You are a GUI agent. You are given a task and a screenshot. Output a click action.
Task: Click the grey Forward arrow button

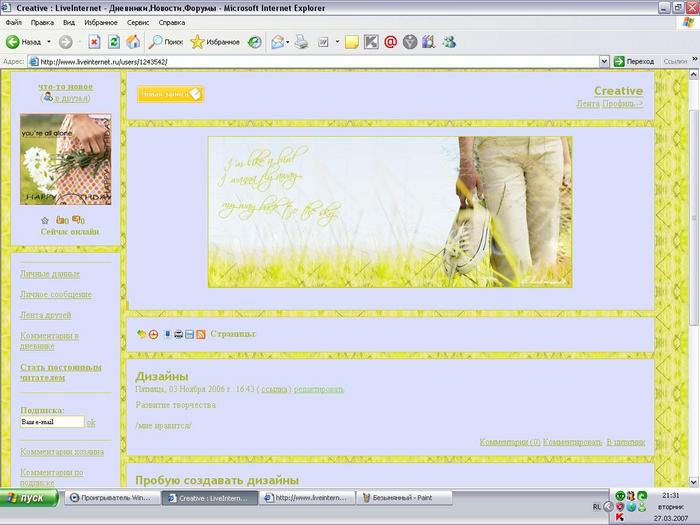66,42
